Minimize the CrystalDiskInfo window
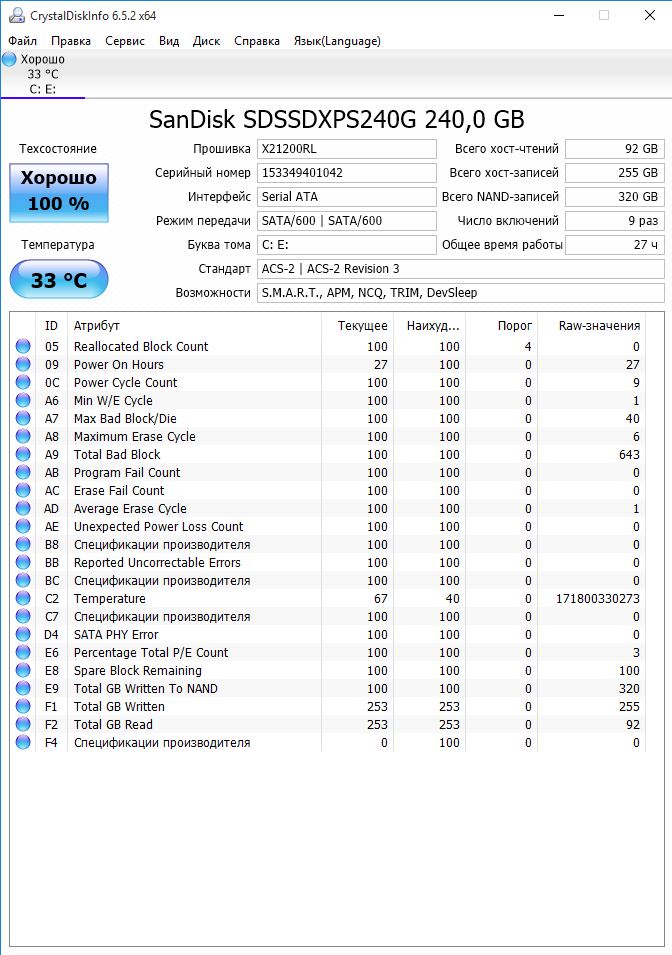Image resolution: width=672 pixels, height=955 pixels. pos(559,15)
